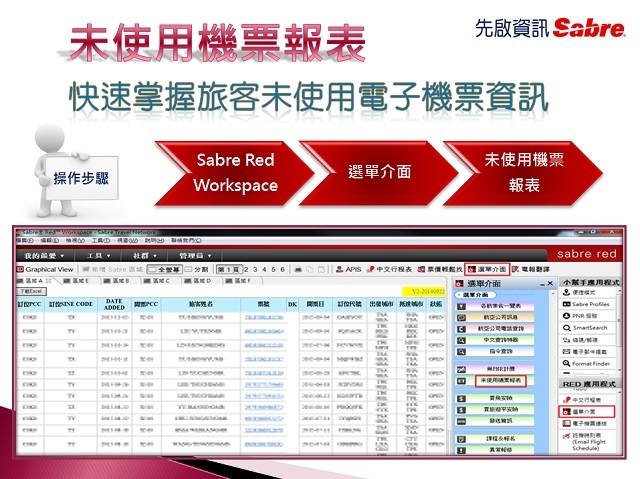Screen dimensions: 640x479
Task: Open 無PNR計價 in 選單介面 panel
Action: 495,369
